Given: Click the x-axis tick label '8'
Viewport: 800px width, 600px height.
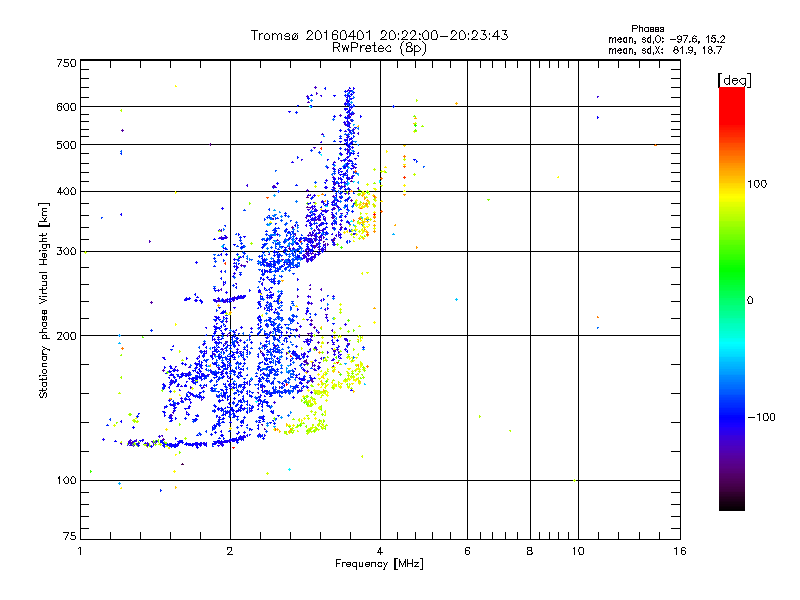Looking at the screenshot, I should click(530, 551).
